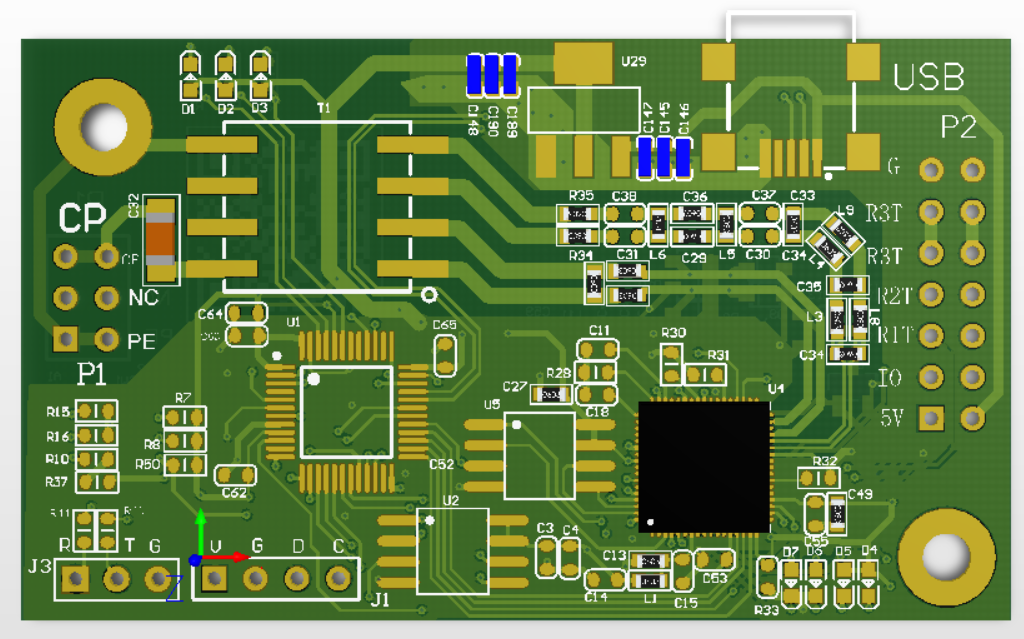The width and height of the screenshot is (1024, 639).
Task: Click the NC silkscreen text
Action: point(144,298)
